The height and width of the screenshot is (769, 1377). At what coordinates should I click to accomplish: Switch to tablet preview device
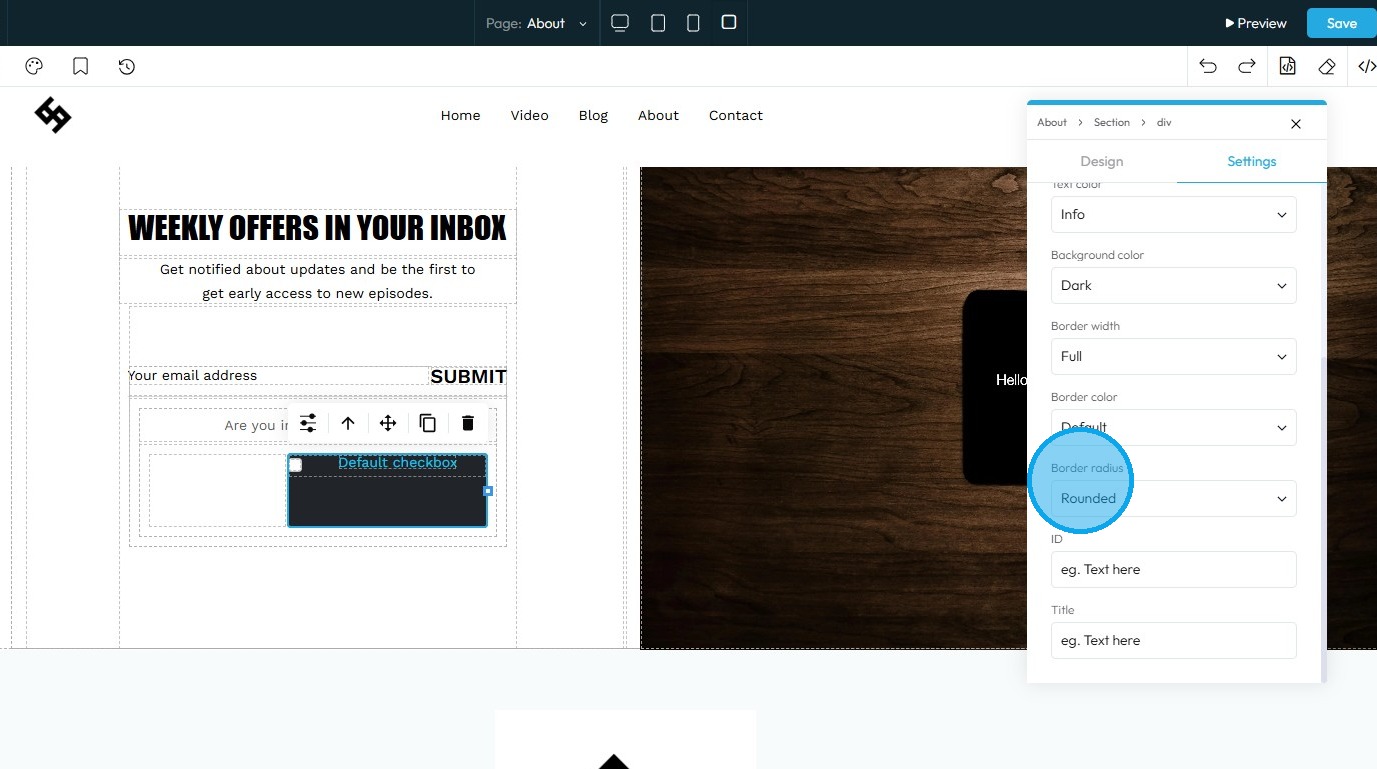(x=658, y=23)
